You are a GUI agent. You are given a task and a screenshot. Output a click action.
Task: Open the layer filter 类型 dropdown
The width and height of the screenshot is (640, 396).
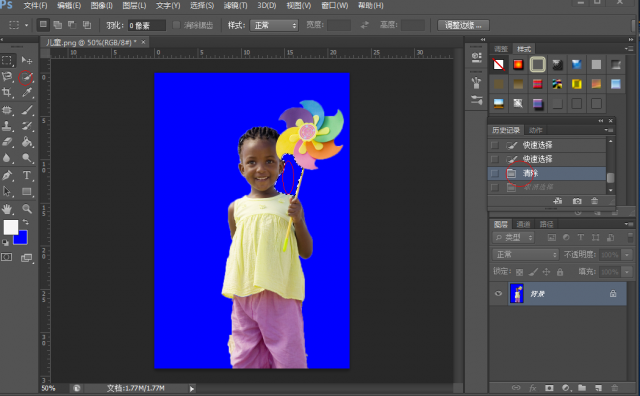coord(513,237)
